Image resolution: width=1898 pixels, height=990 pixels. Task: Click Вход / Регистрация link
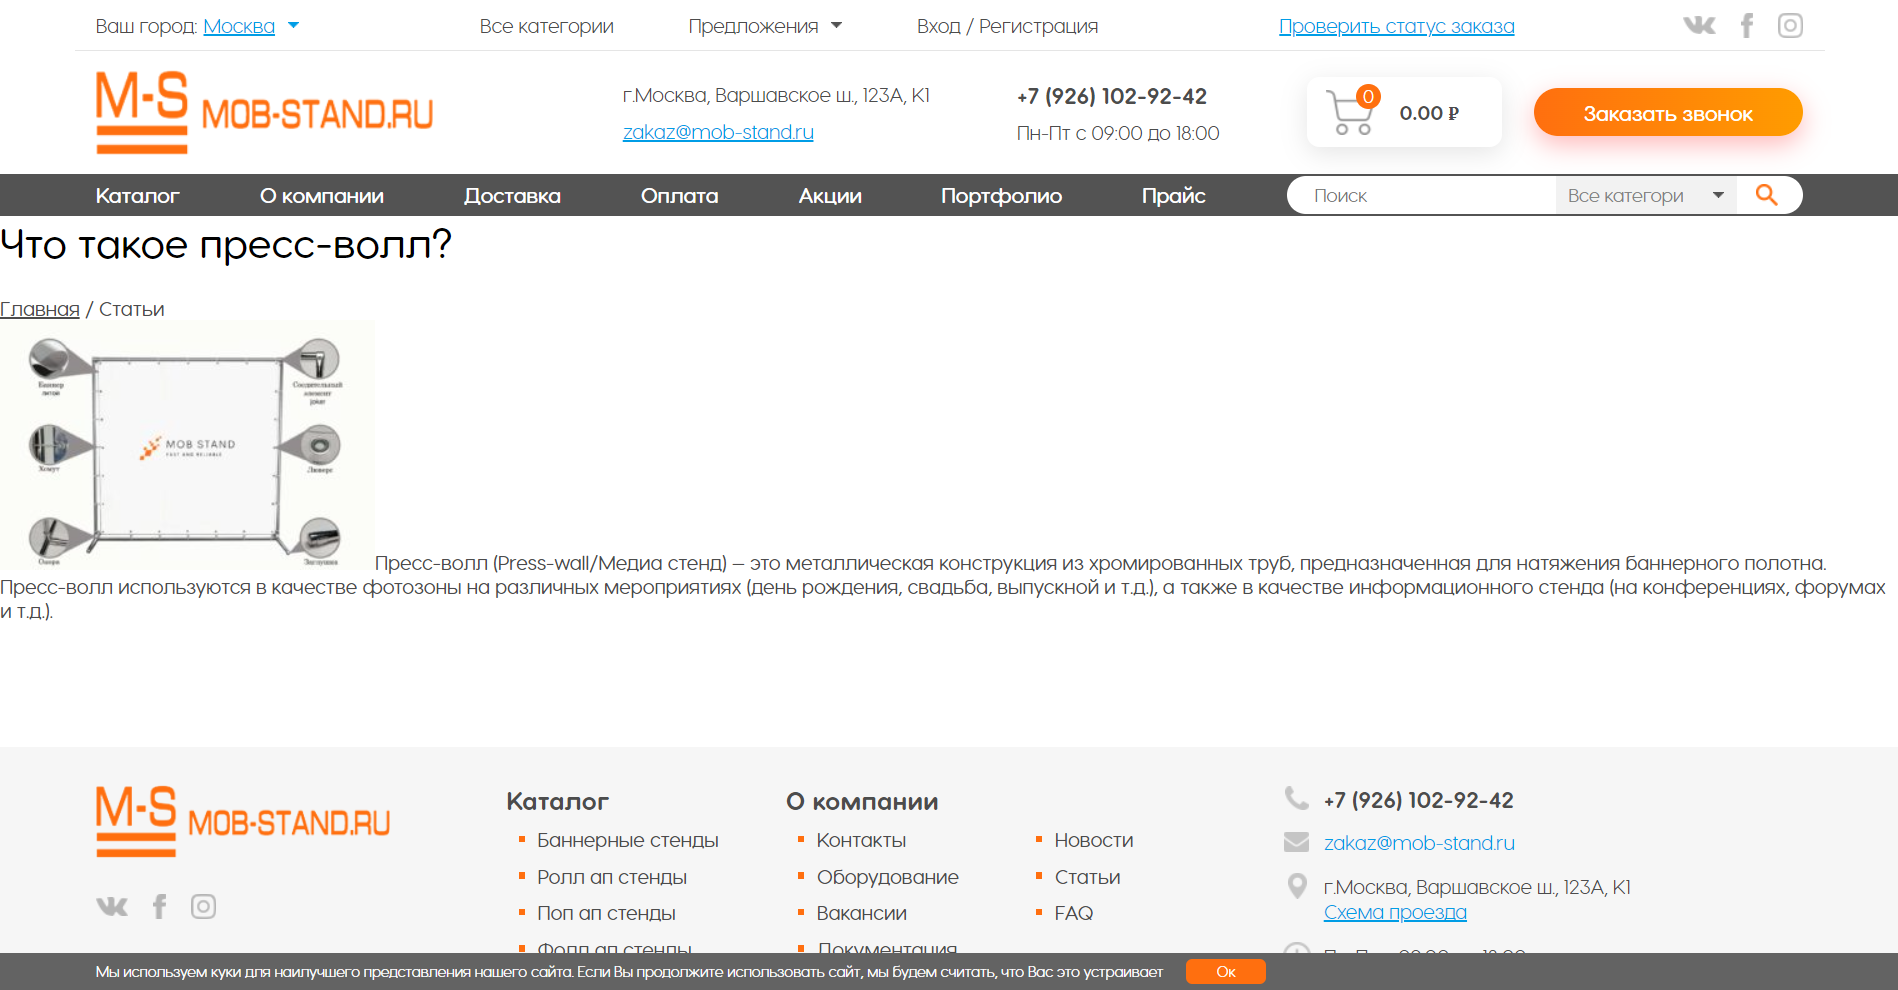[x=1007, y=26]
